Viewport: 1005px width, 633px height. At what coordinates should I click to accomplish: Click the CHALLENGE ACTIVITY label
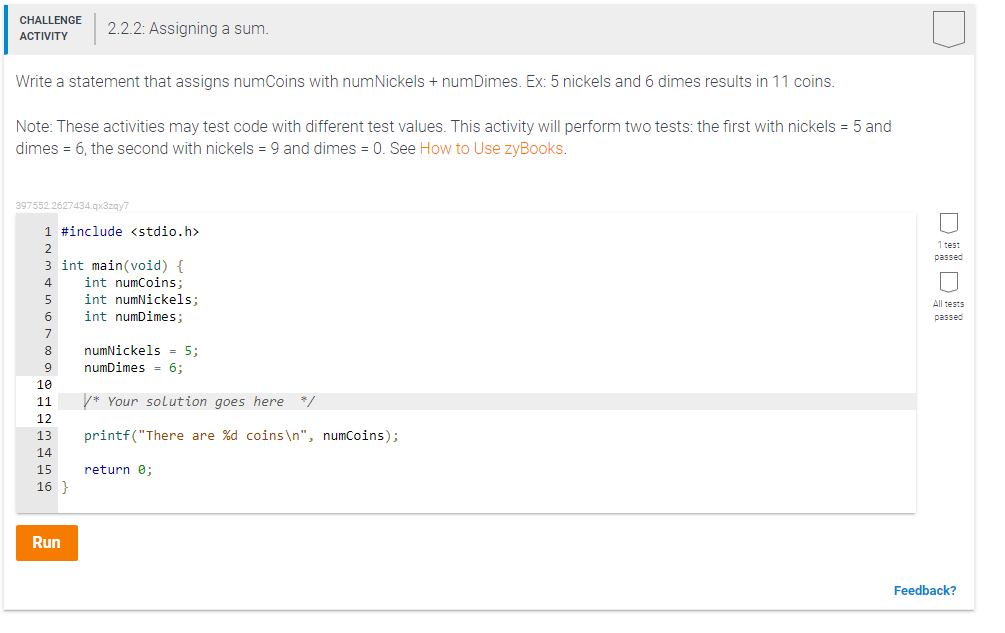coord(51,28)
